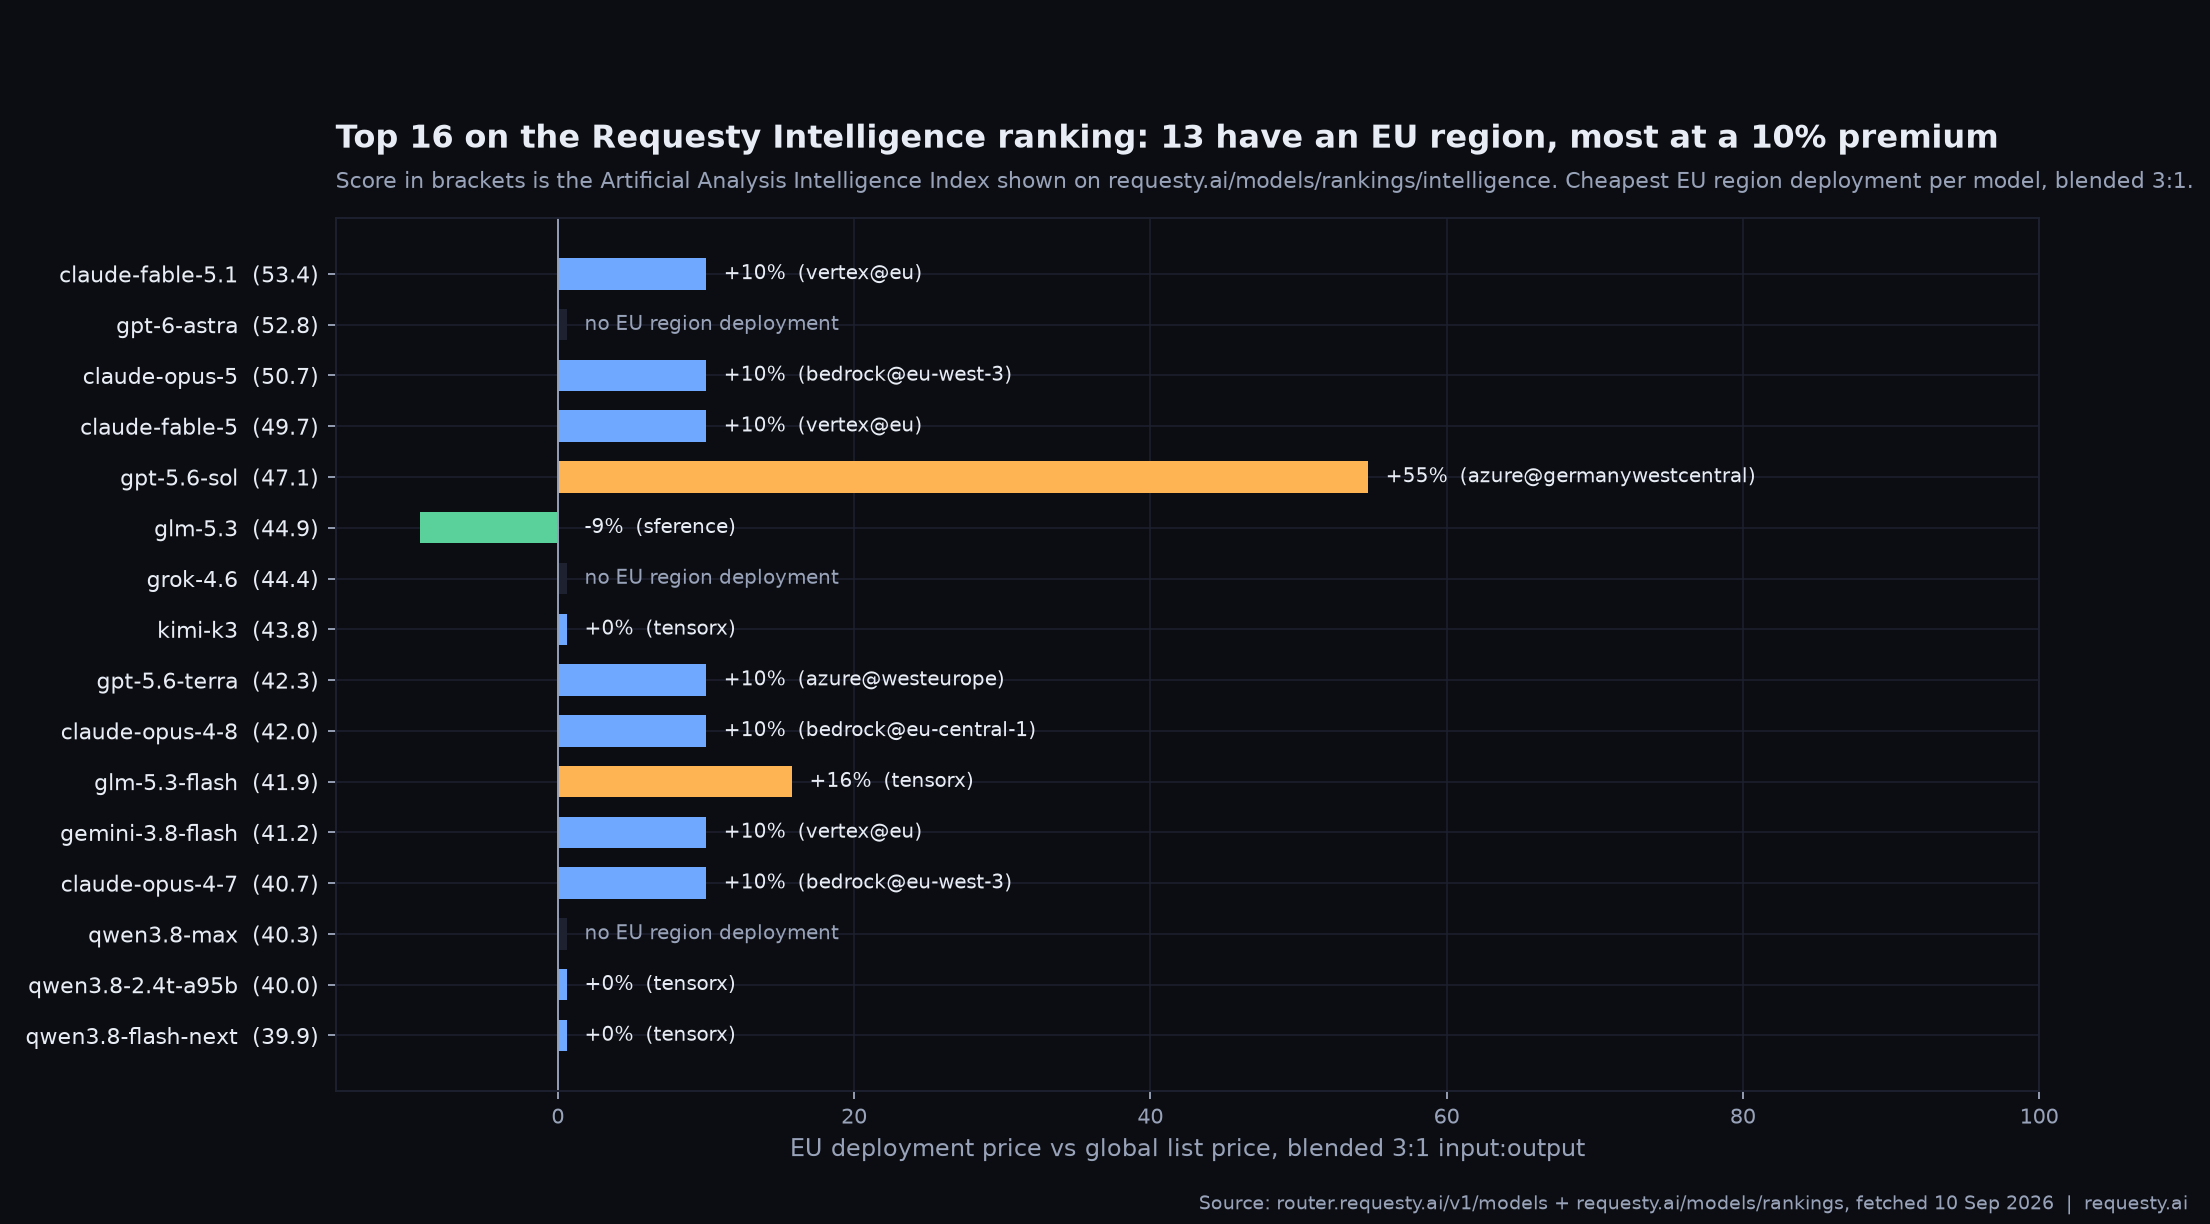
Task: Click the x-axis tick label 0
Action: coord(558,1117)
